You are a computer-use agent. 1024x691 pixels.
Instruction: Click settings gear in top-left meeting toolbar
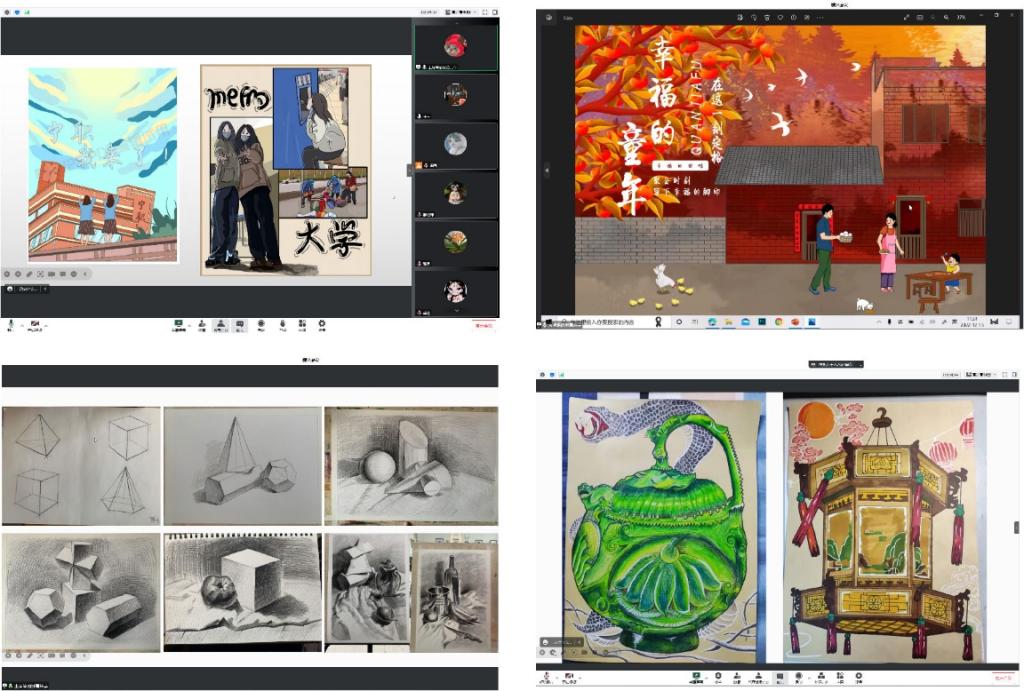tap(322, 324)
